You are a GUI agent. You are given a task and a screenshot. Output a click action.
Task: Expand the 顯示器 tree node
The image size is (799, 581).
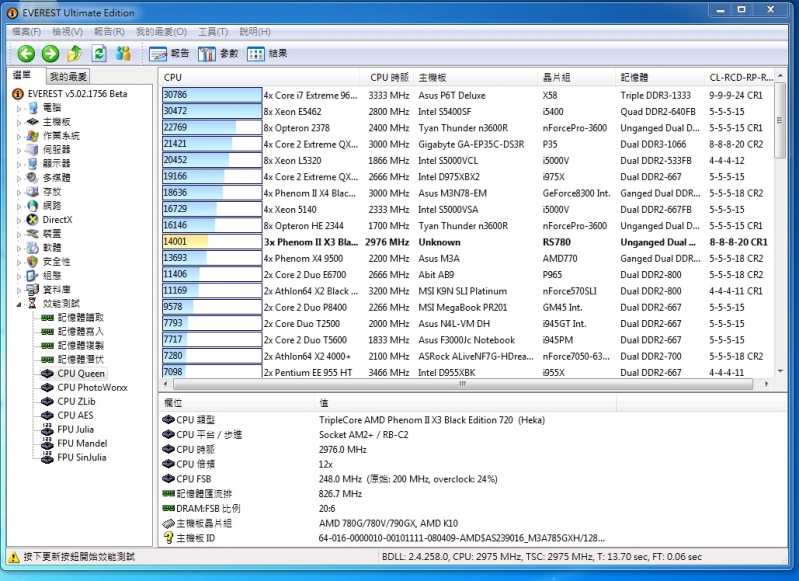[19, 165]
